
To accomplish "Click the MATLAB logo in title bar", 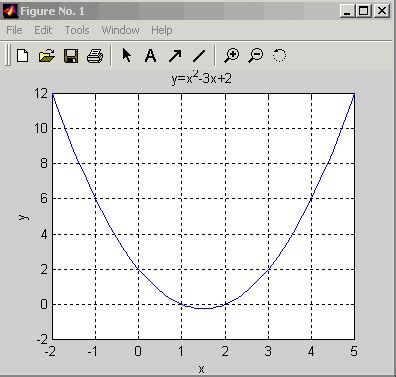I will click(10, 11).
